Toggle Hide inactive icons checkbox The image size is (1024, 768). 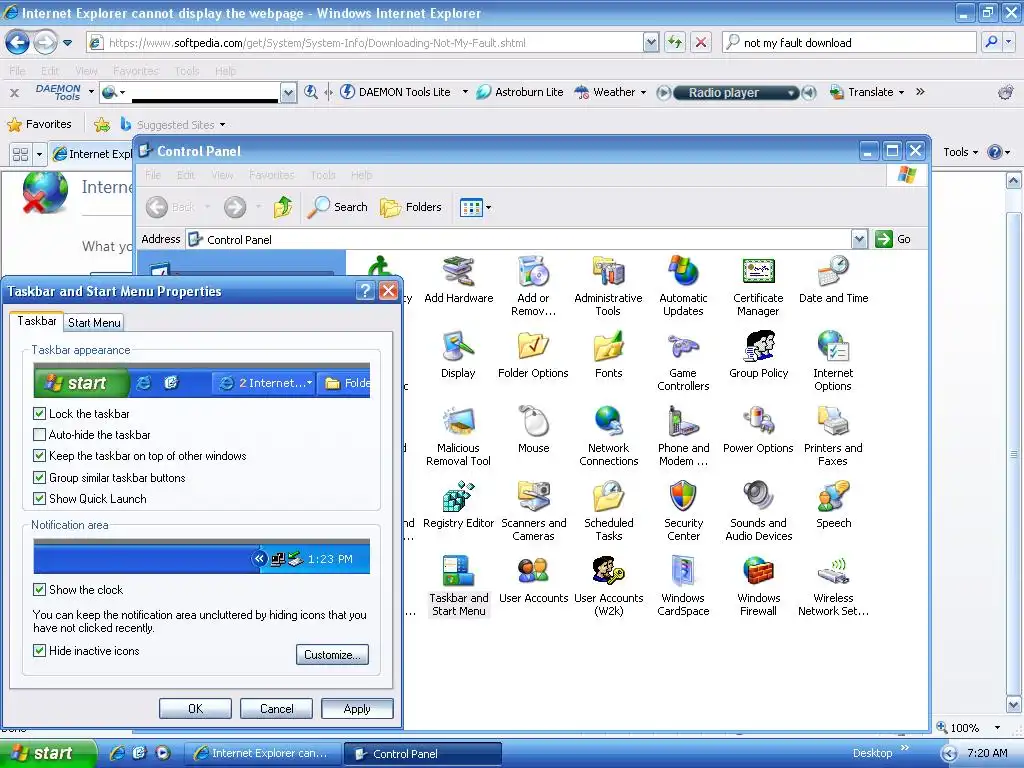click(39, 650)
